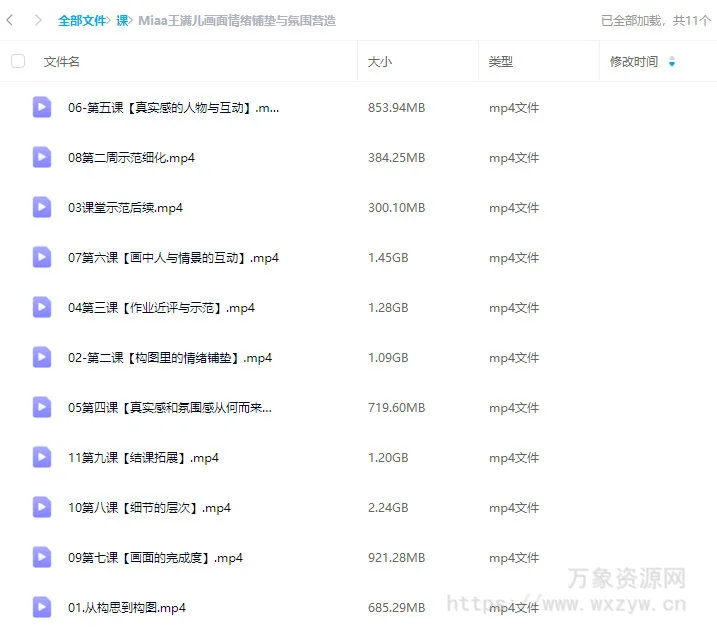Click video icon of 06-第五课 file
717x638 pixels.
click(42, 107)
